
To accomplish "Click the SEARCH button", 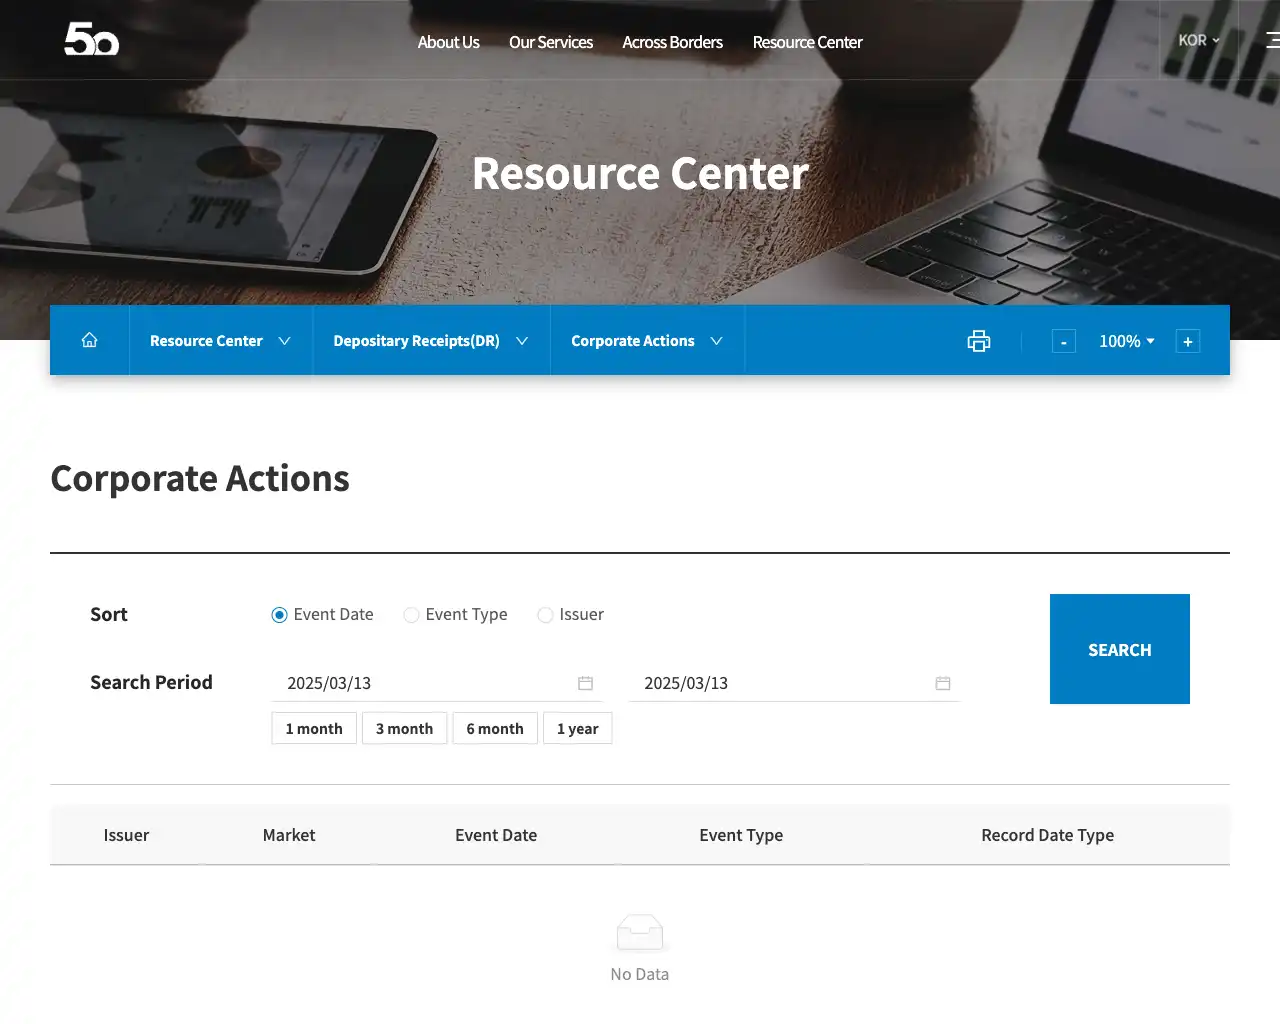I will pyautogui.click(x=1119, y=649).
